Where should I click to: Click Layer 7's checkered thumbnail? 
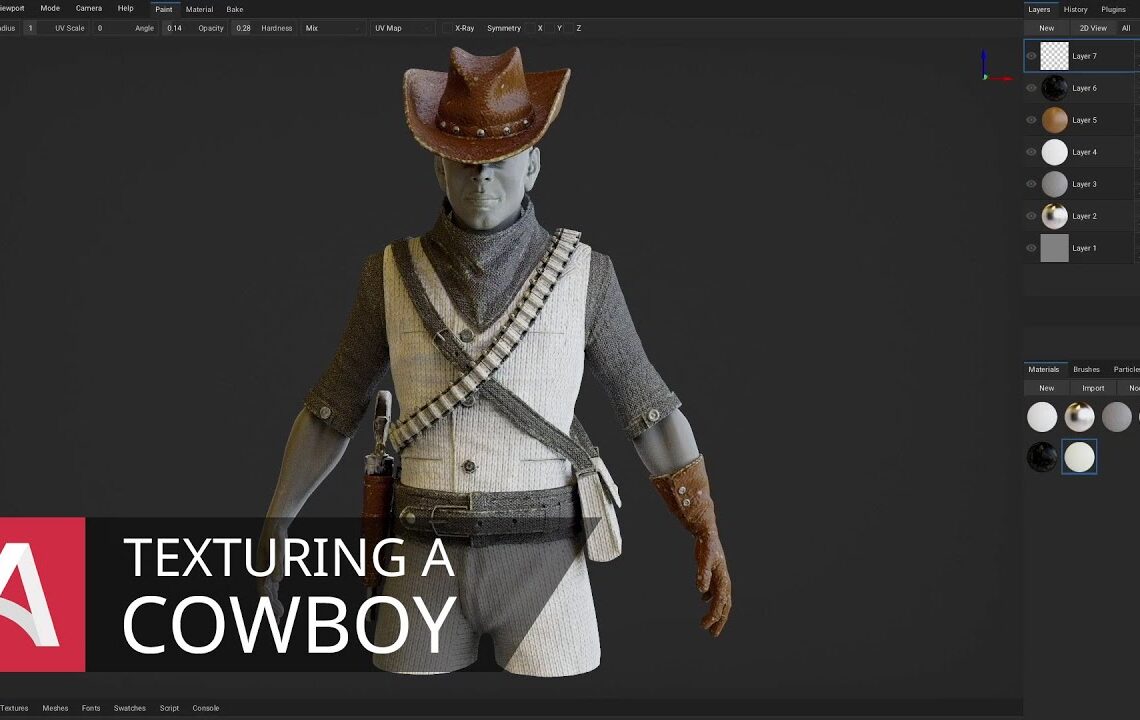pos(1054,56)
